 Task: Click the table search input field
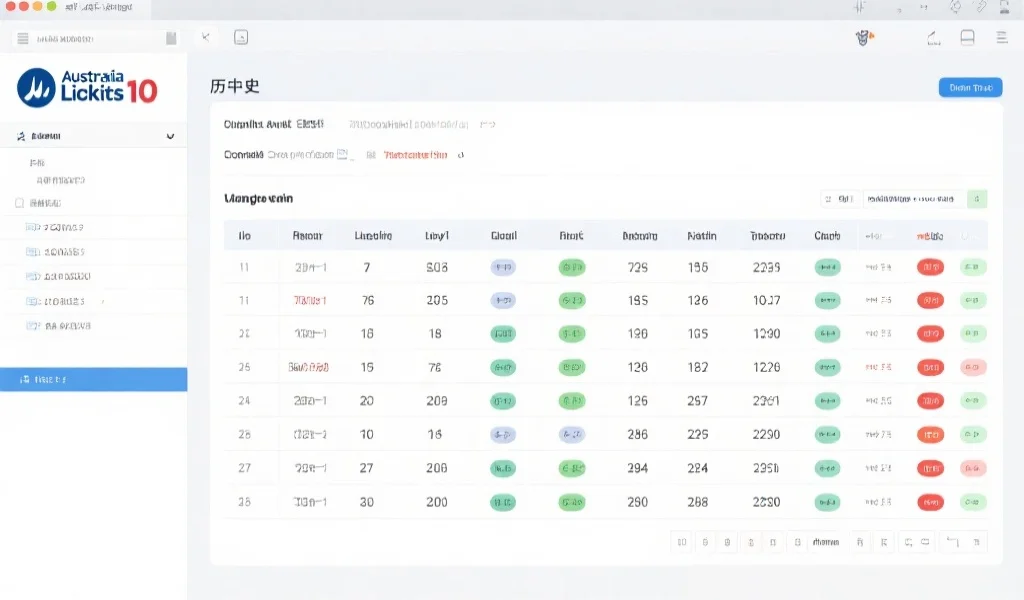[914, 199]
